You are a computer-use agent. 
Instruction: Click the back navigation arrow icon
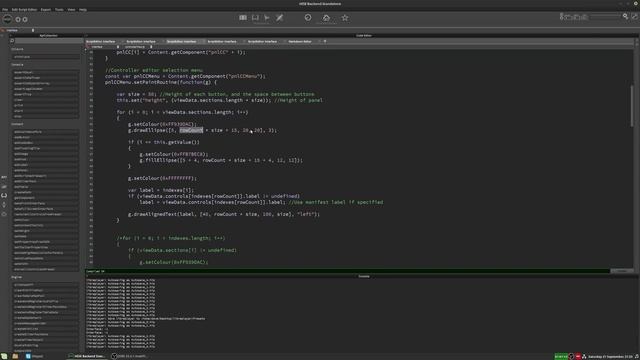pos(18,19)
